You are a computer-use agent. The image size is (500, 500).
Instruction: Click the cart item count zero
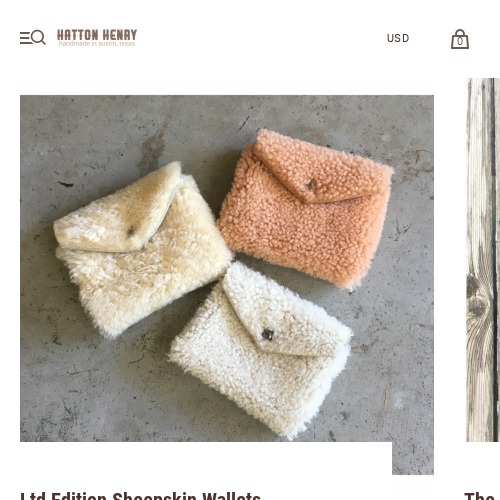coord(460,42)
